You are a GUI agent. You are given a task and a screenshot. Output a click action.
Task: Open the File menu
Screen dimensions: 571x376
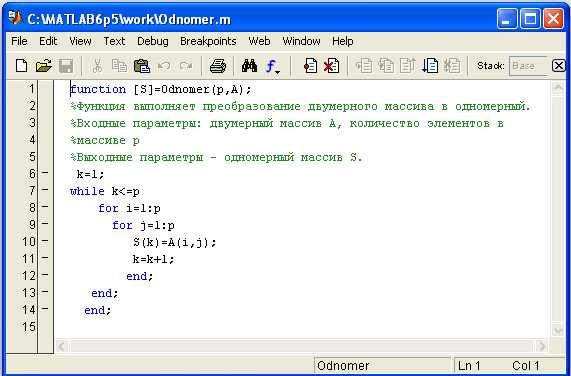19,41
